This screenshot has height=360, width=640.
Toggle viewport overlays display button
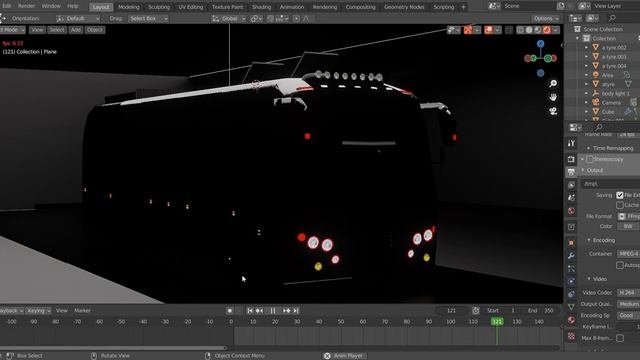pyautogui.click(x=489, y=30)
